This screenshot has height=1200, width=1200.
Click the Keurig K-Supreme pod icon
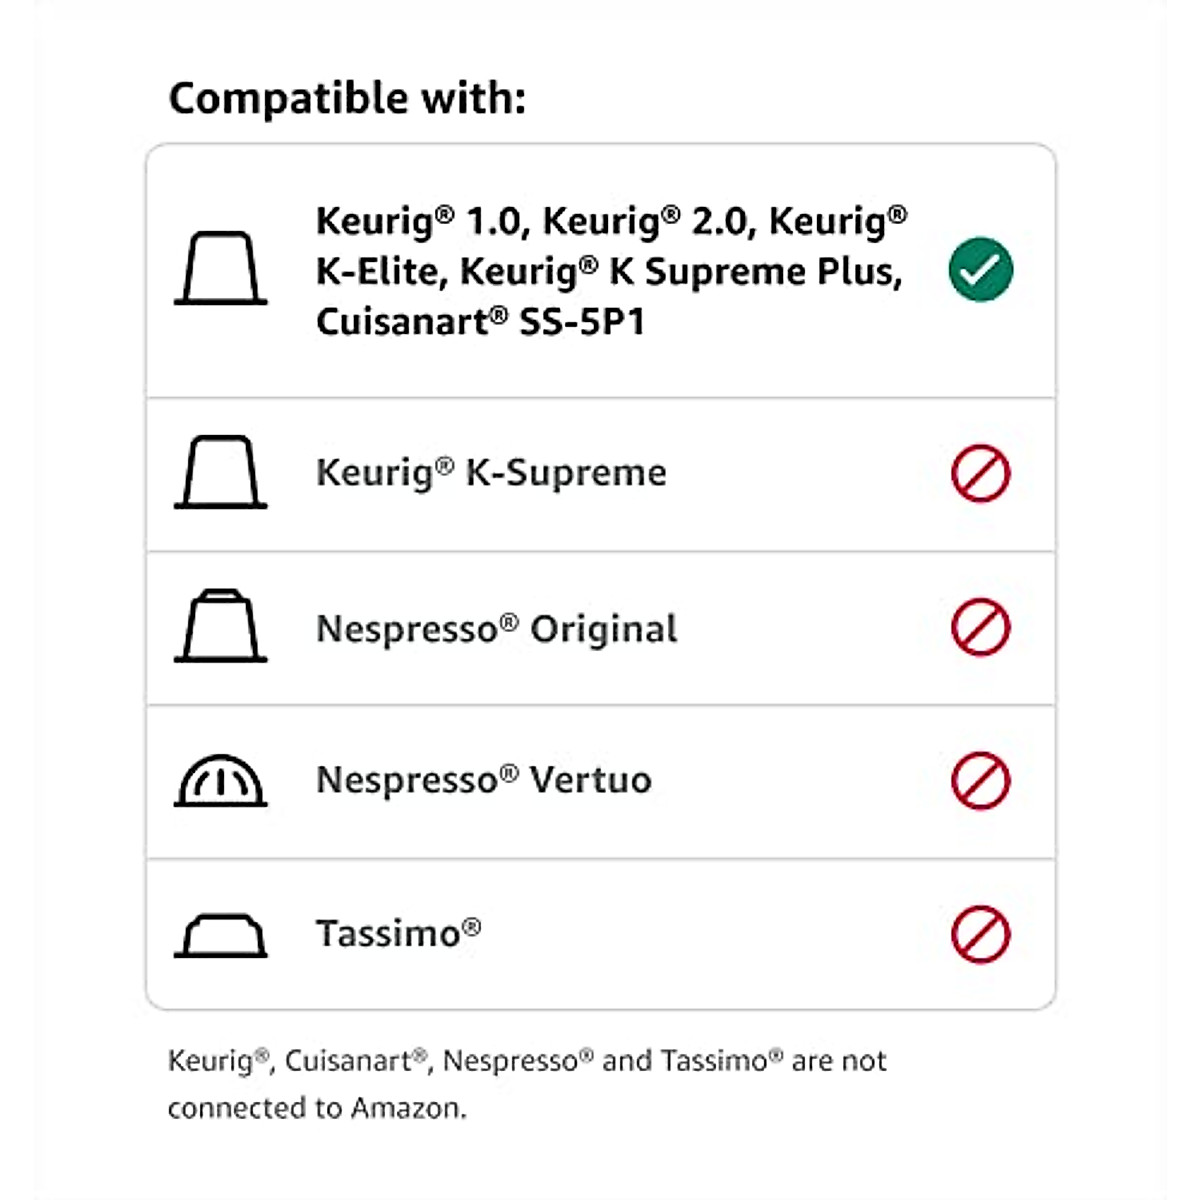pos(221,472)
